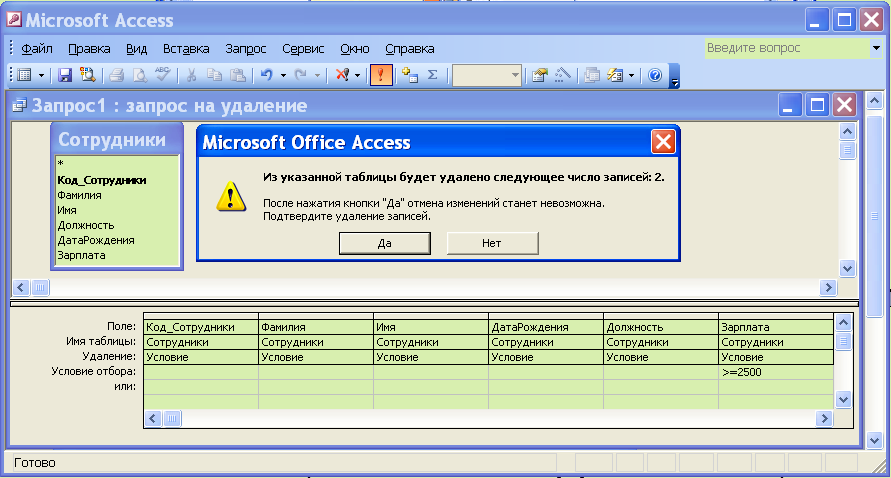Image resolution: width=891 pixels, height=478 pixels.
Task: Select Имя in the Сотрудники field list
Action: 66,210
